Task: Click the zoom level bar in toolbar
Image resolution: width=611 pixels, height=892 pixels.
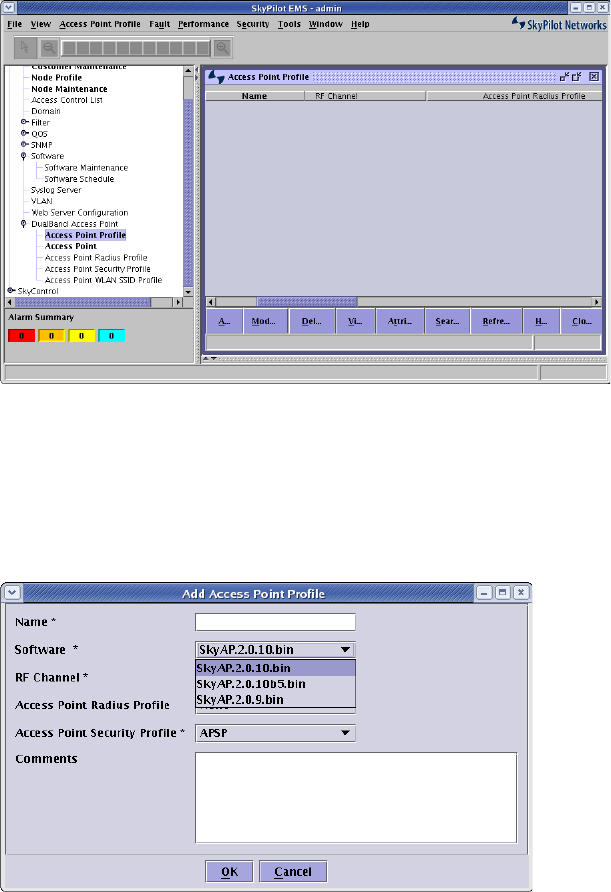Action: [x=135, y=48]
